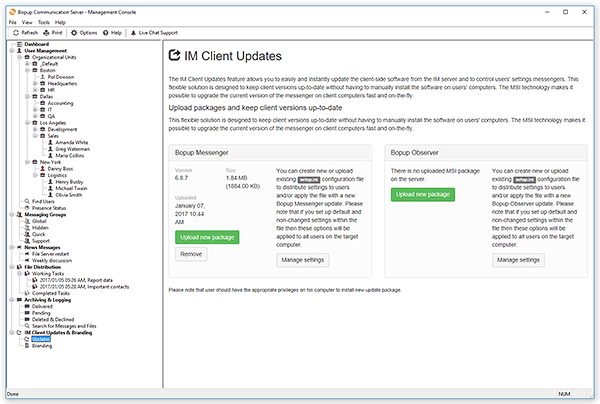Collapse the Boston unit node
Viewport: 600px width, 404px height.
click(x=27, y=70)
